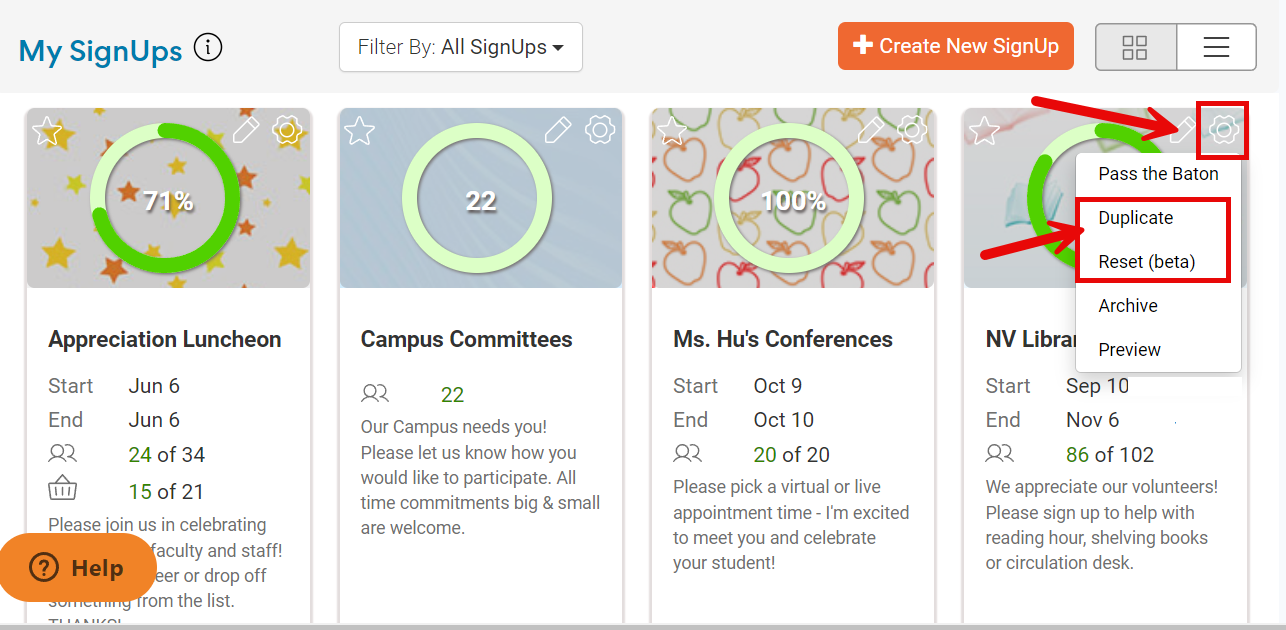Favorite the Campus Committees sign up
This screenshot has width=1286, height=630.
pos(359,130)
